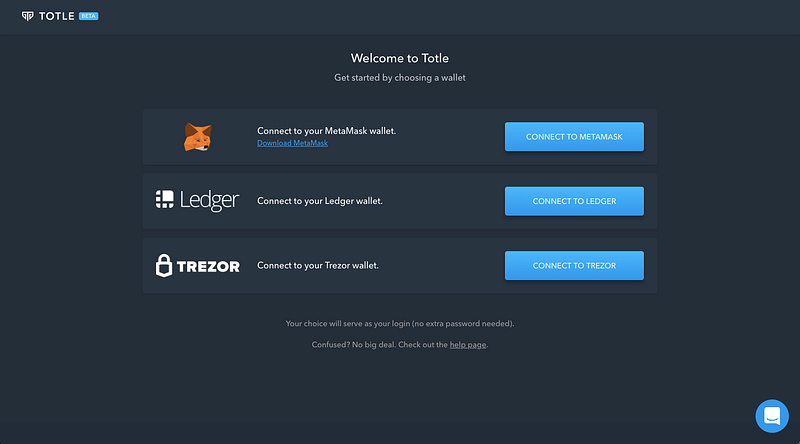Click the Welcome to Totle heading
This screenshot has height=444, width=800.
(x=399, y=58)
